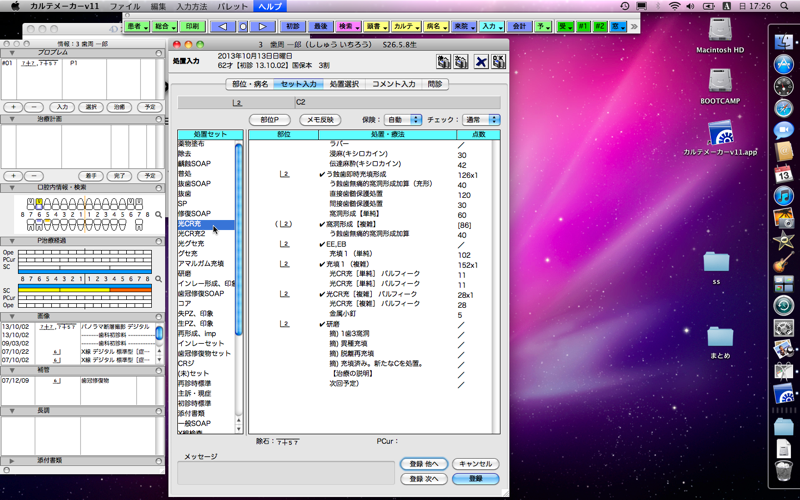
Task: Click the first icon in the 処置入力 header
Action: click(x=443, y=62)
